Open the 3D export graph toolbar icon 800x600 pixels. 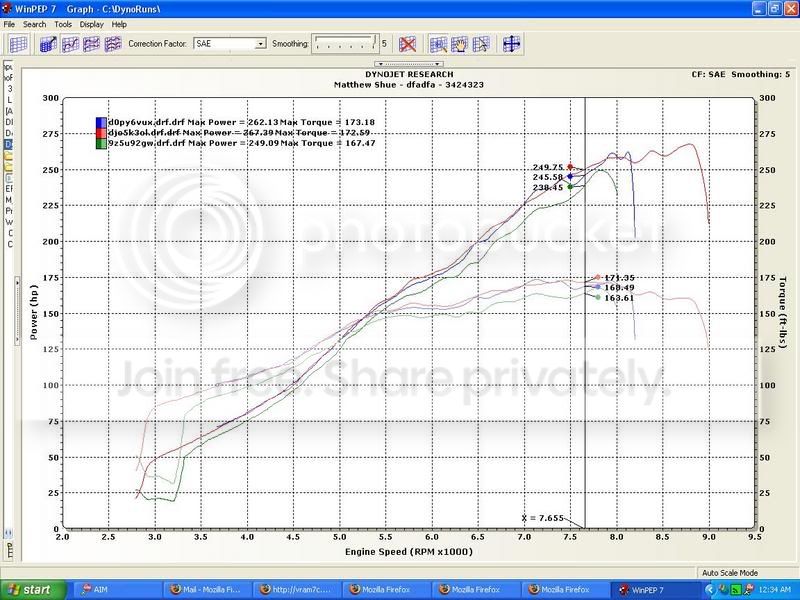(x=48, y=44)
